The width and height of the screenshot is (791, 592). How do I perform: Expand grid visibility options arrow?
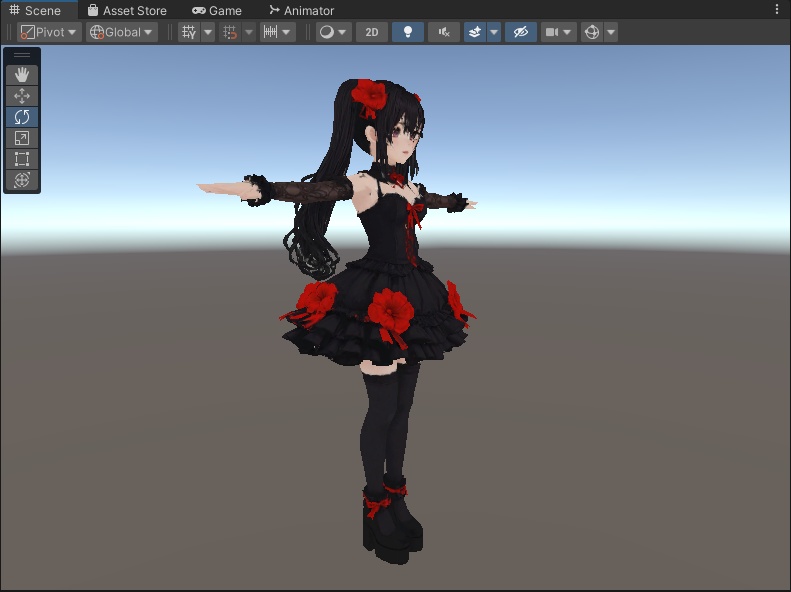[208, 32]
